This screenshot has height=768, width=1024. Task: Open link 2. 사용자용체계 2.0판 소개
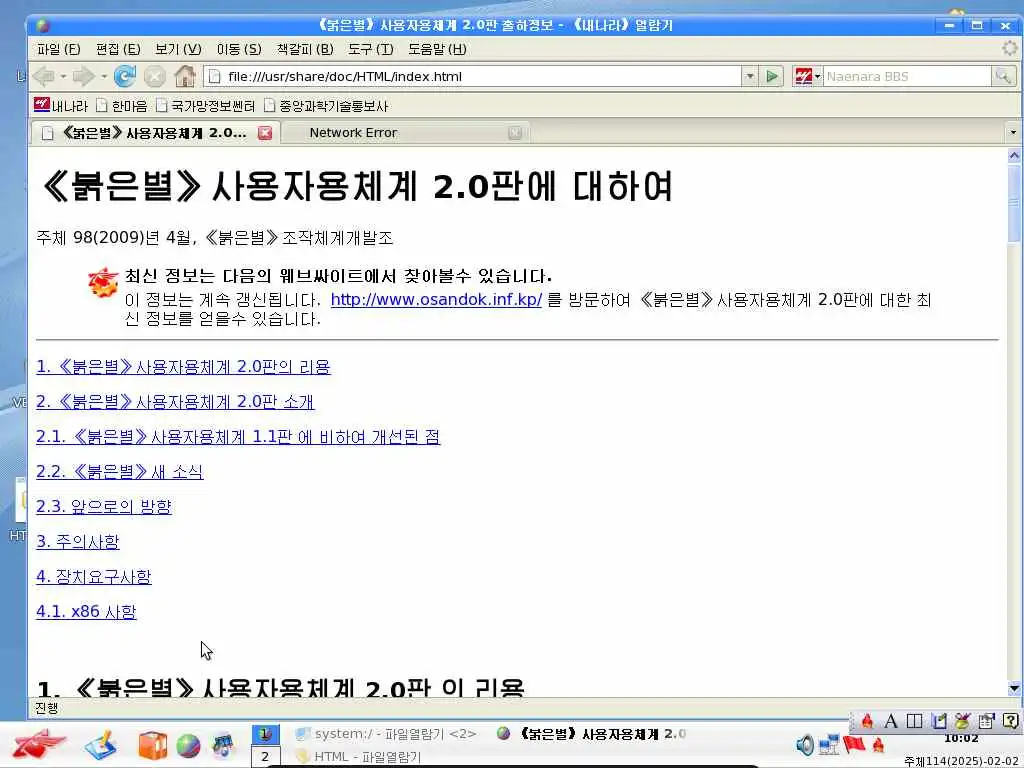(x=175, y=401)
